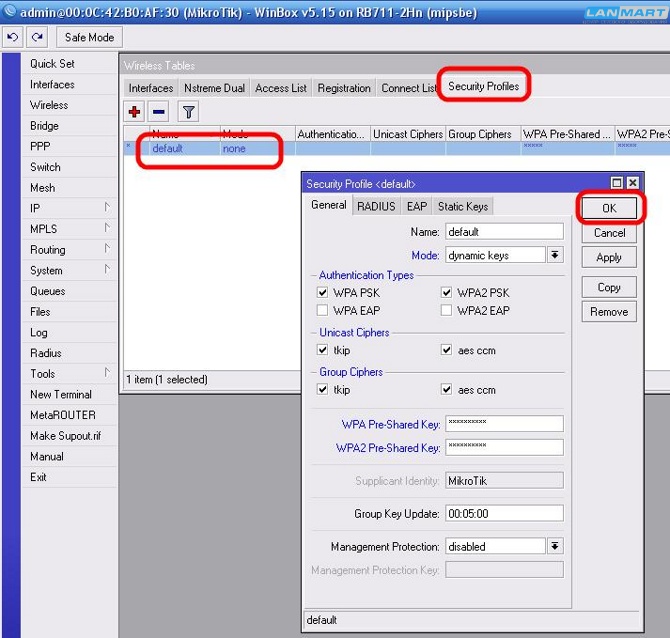
Task: Switch to the RADIUS tab
Action: 376,206
